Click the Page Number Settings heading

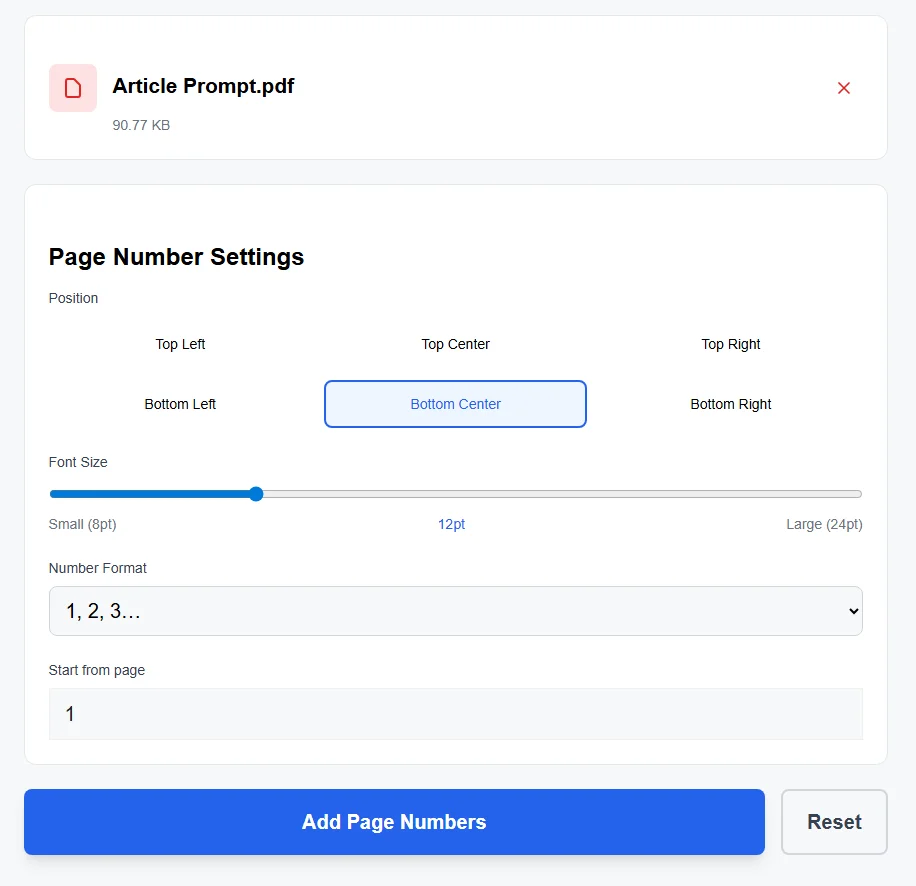coord(176,257)
